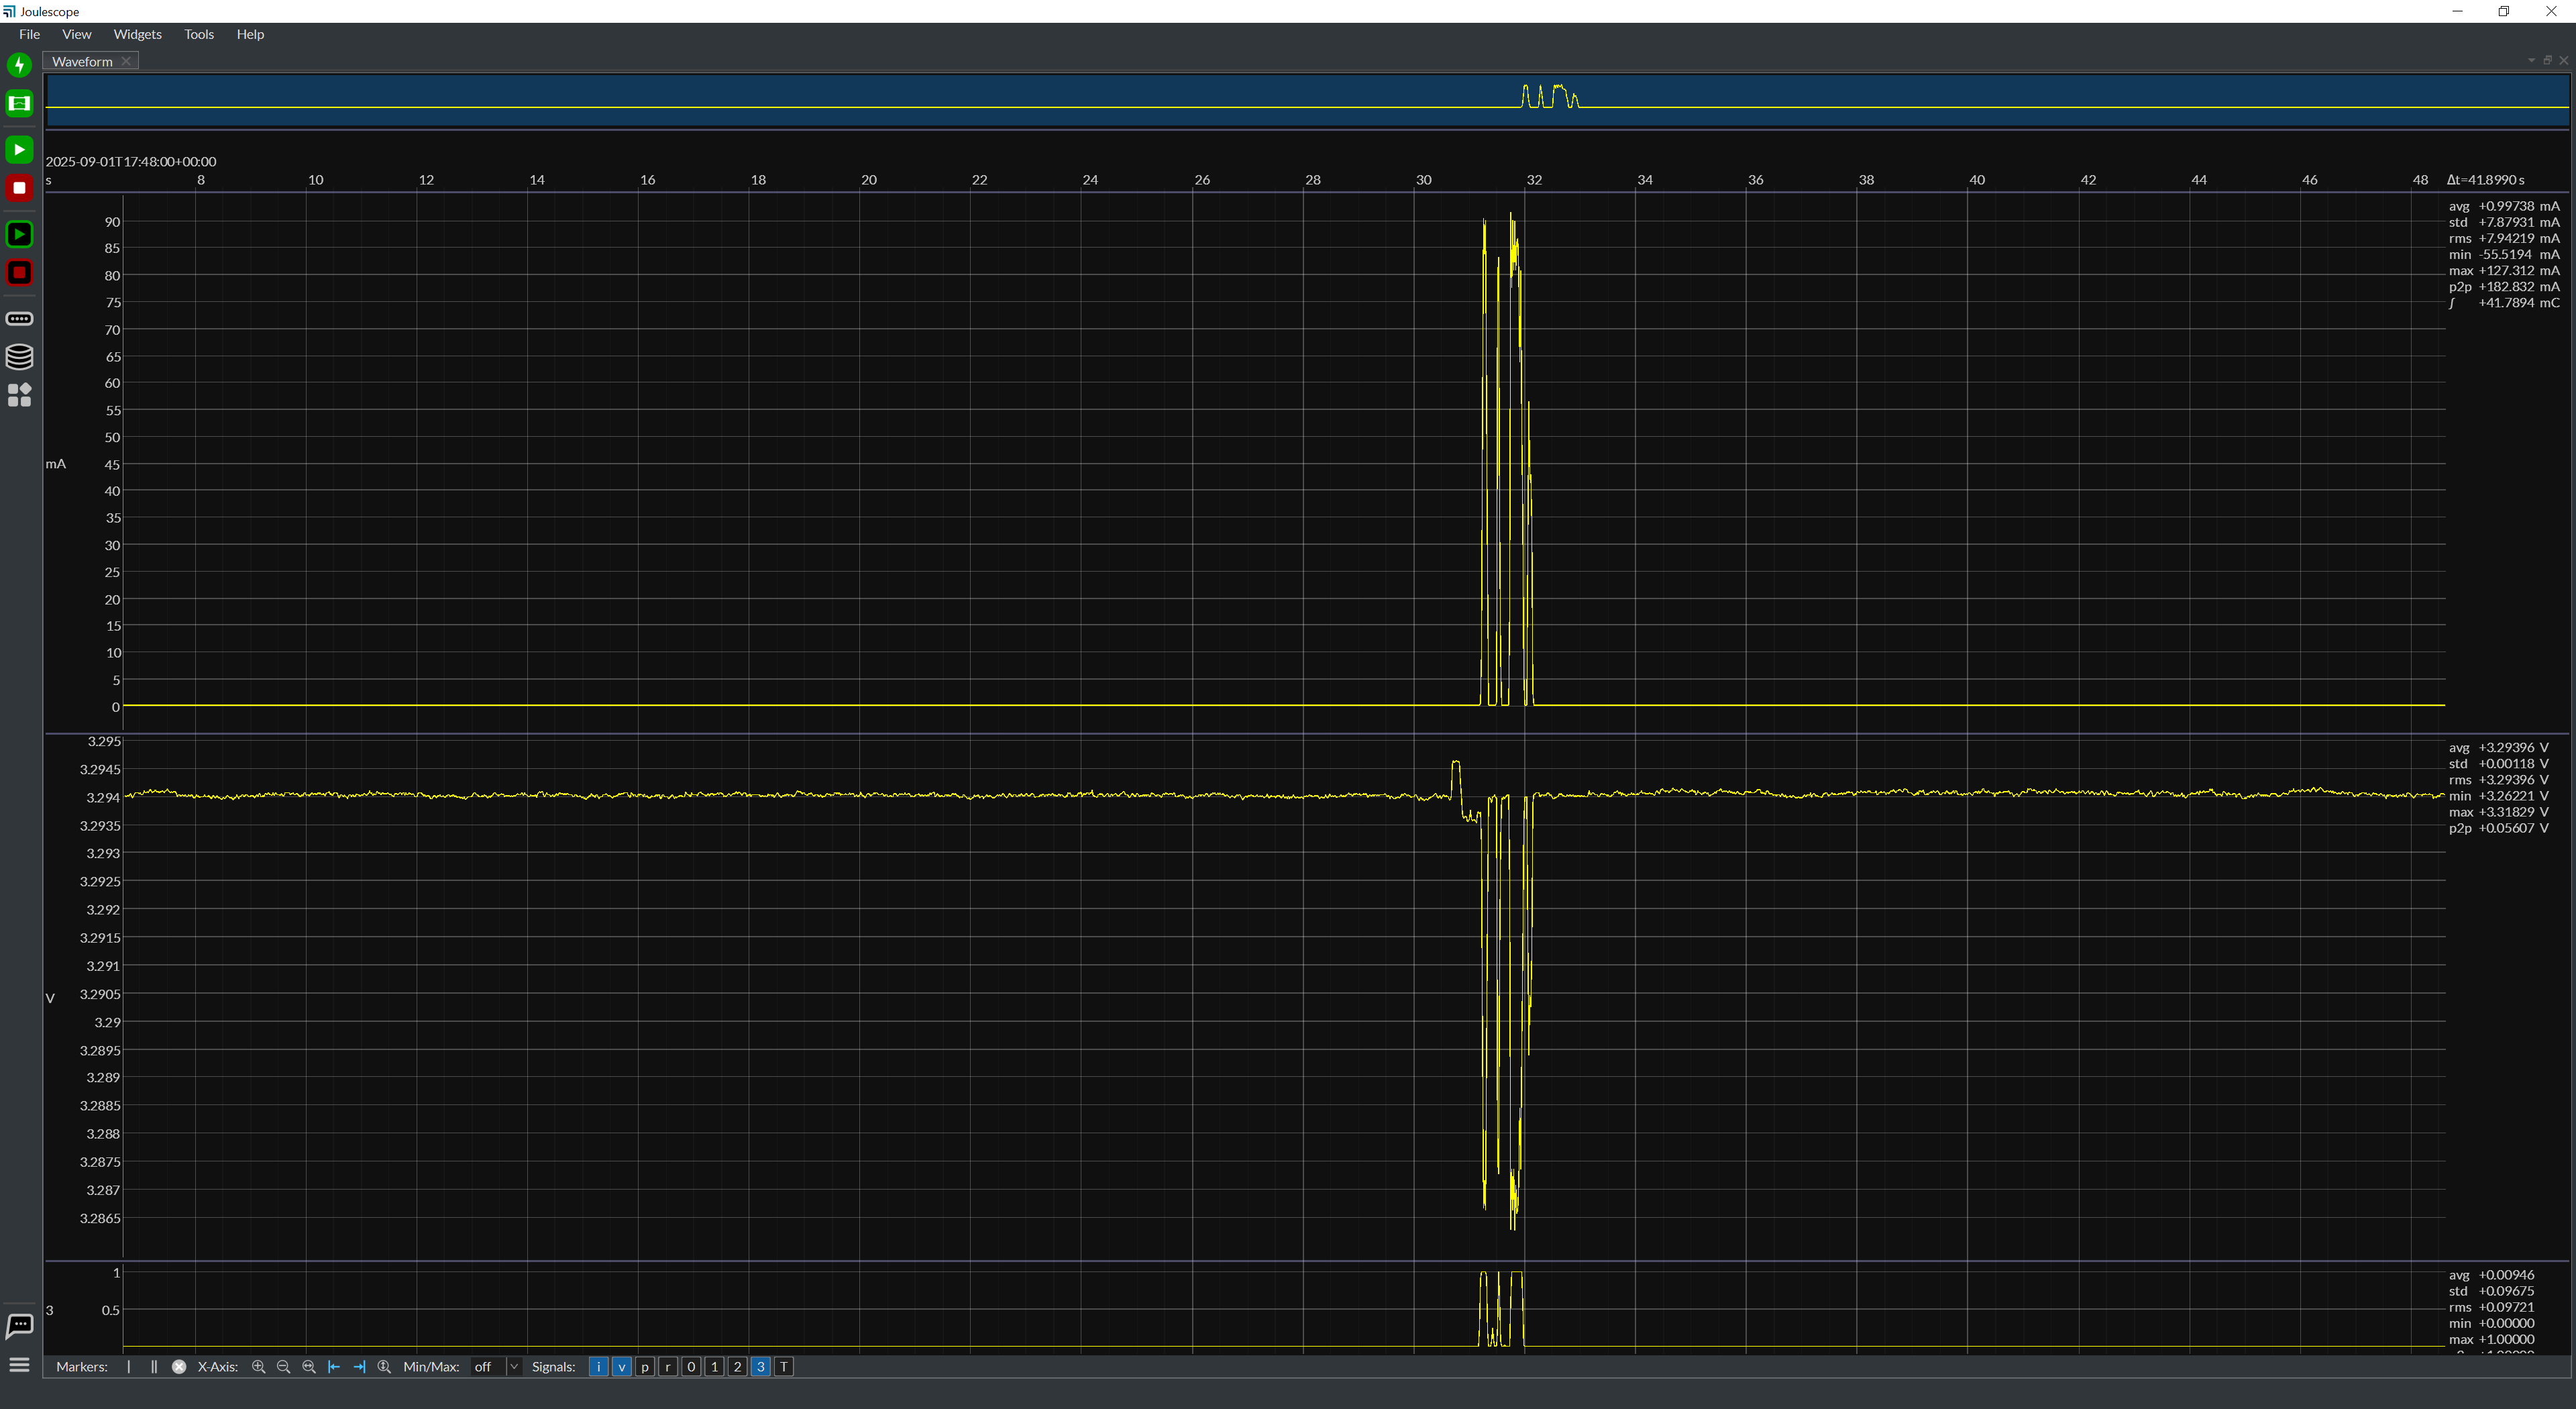Screen dimensions: 2576x1409
Task: Click the X-Axis zoom in magnifier
Action: (258, 1367)
